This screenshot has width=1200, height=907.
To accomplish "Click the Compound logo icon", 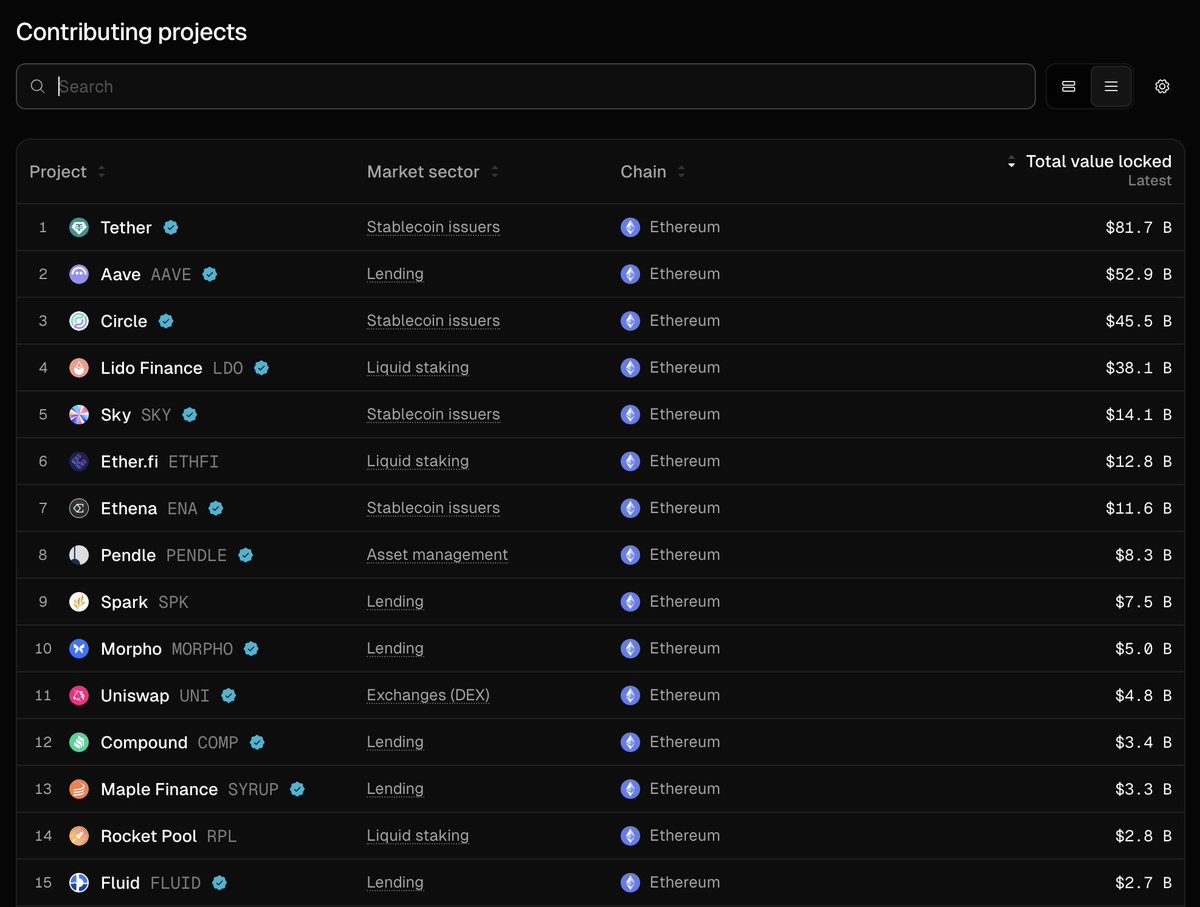I will [x=79, y=742].
